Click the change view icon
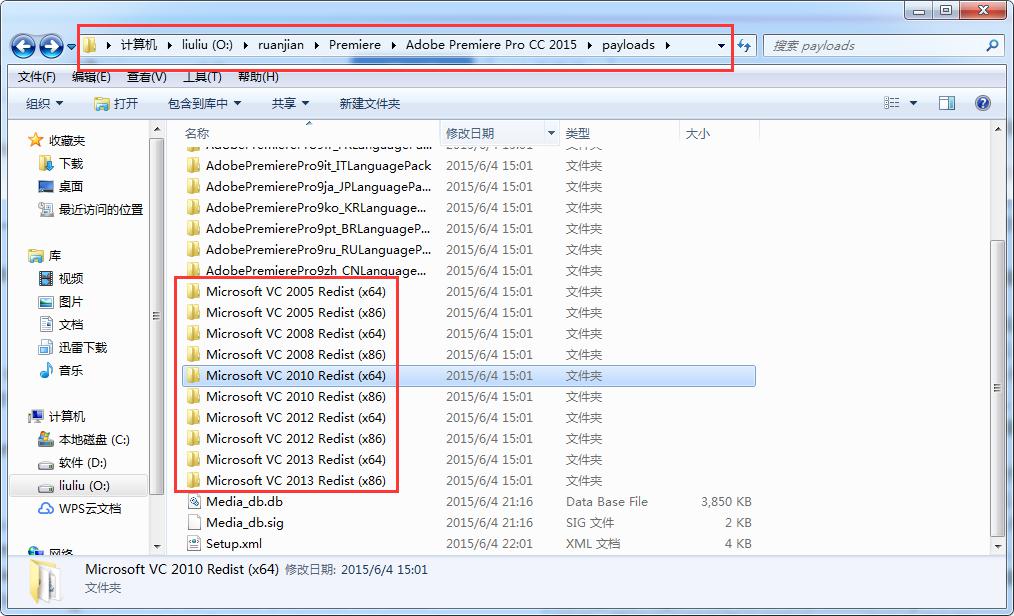1014x616 pixels. click(x=891, y=103)
